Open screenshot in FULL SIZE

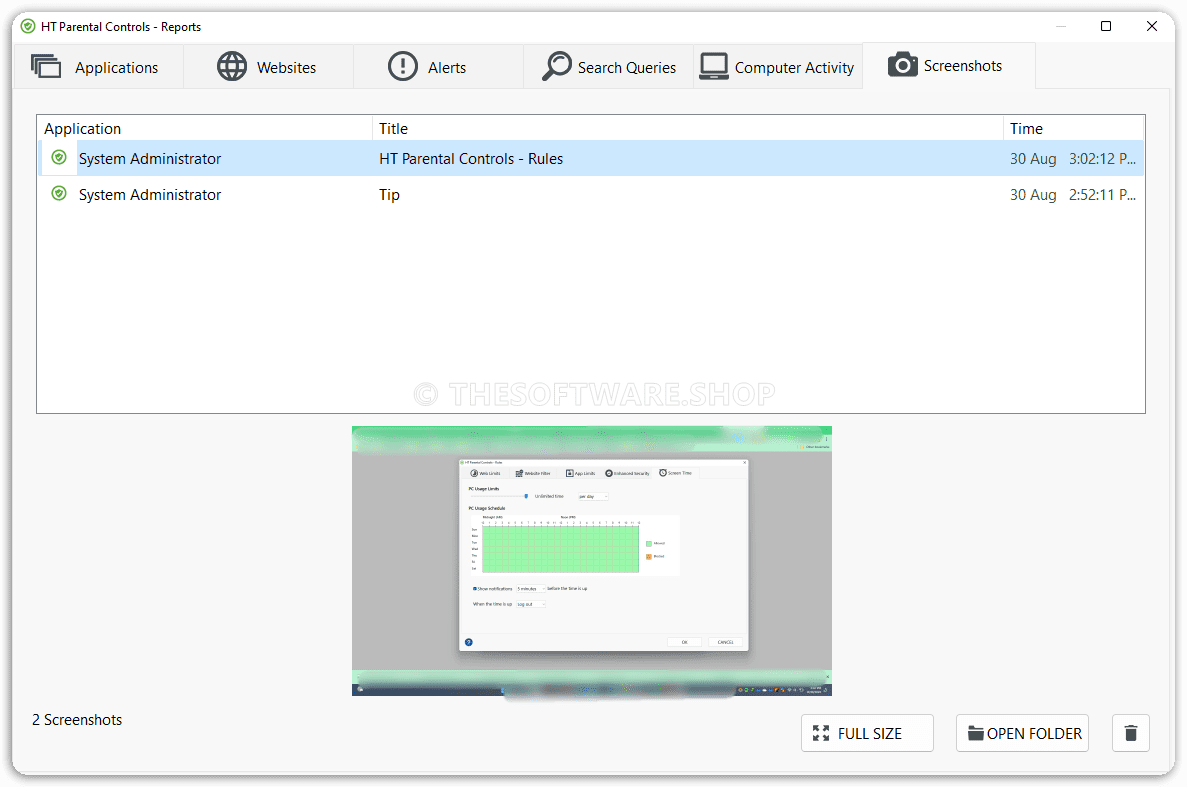click(868, 733)
